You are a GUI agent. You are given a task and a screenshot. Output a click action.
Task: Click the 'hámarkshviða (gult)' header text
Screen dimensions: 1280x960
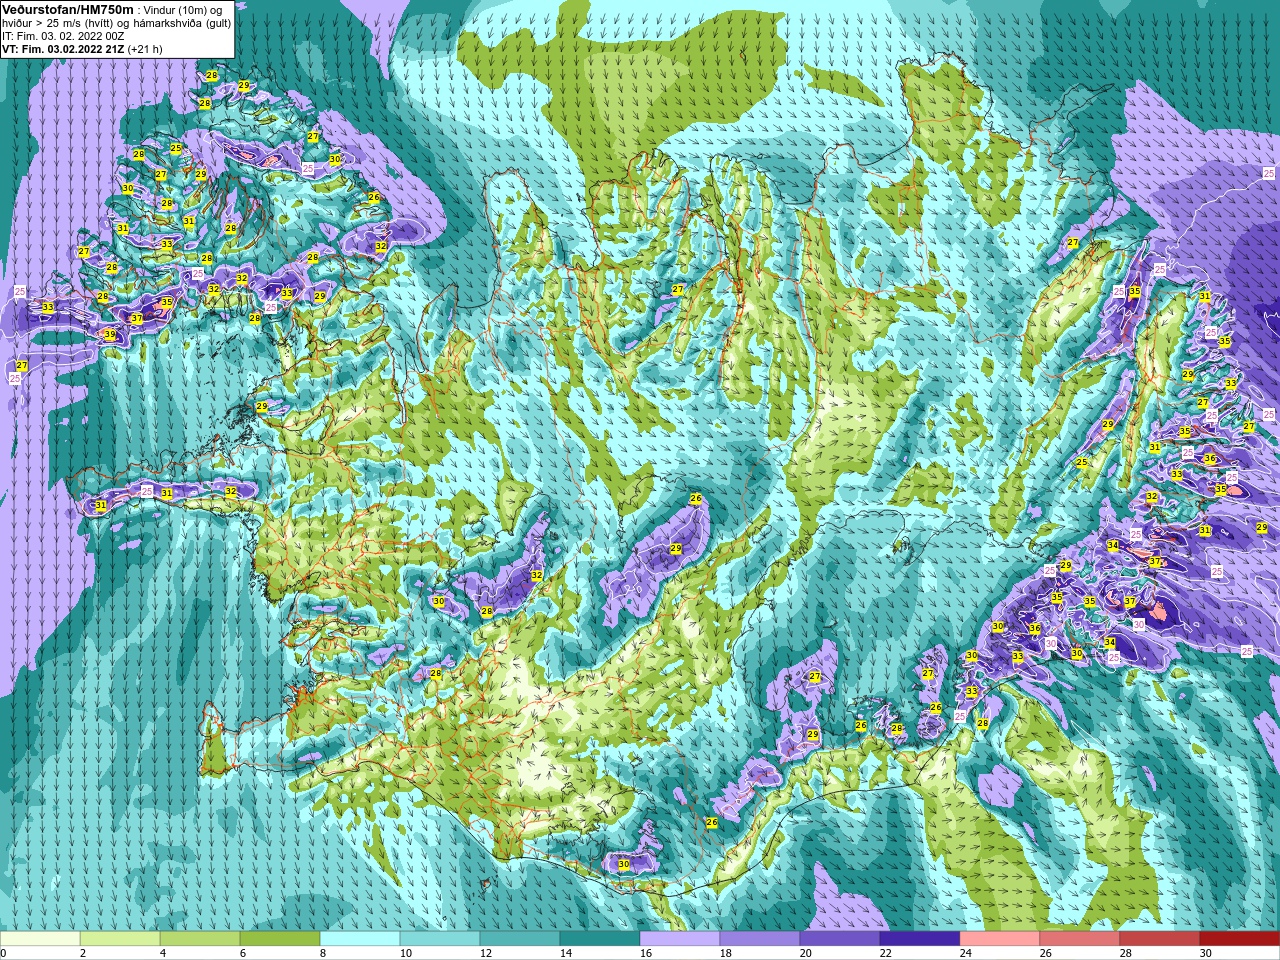[x=180, y=23]
